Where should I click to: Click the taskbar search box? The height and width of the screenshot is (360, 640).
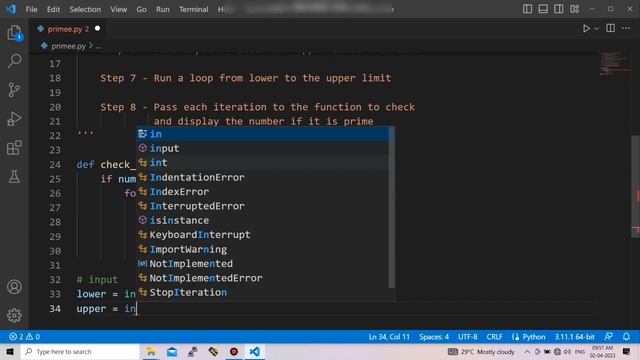tap(80, 351)
